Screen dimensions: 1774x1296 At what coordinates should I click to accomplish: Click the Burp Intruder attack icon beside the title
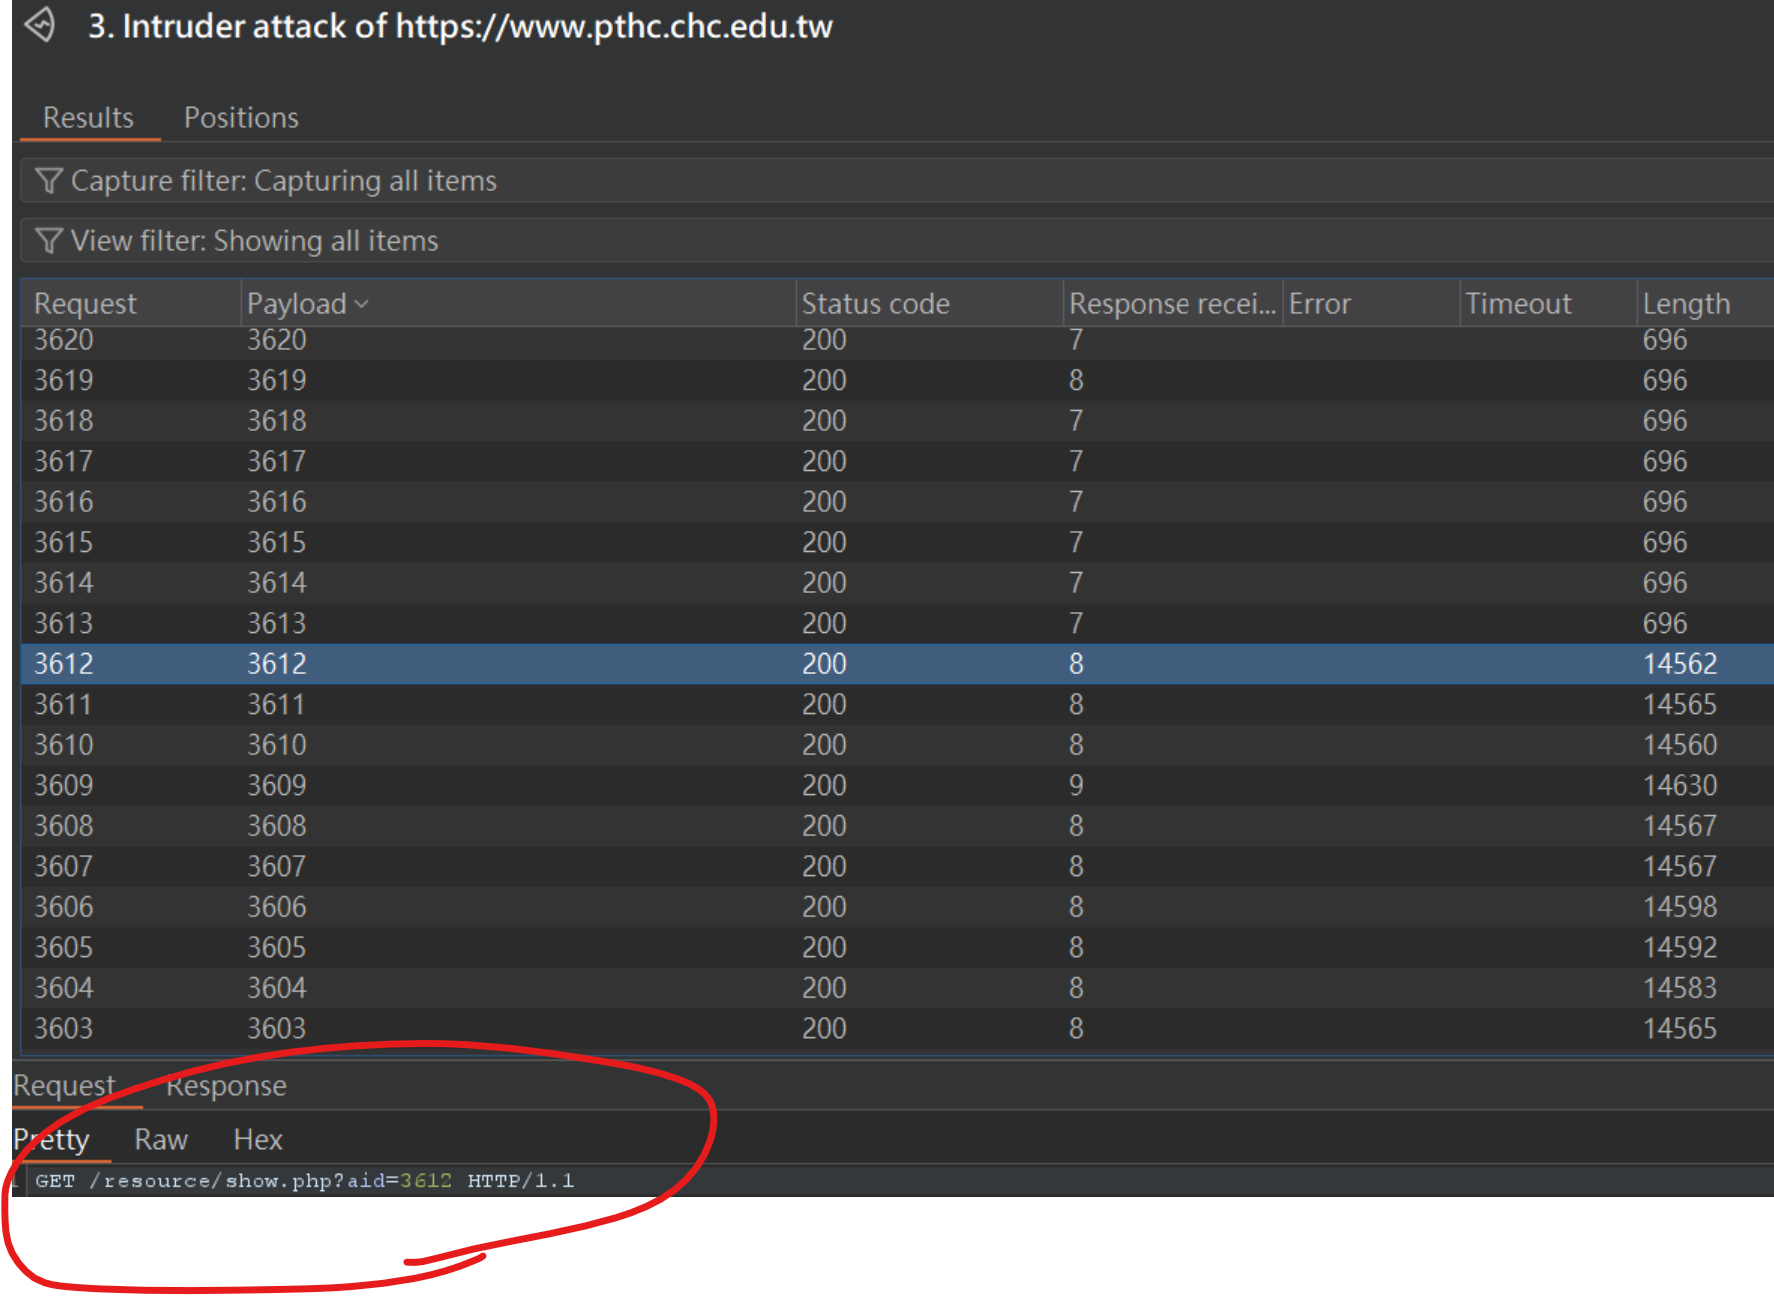point(40,24)
